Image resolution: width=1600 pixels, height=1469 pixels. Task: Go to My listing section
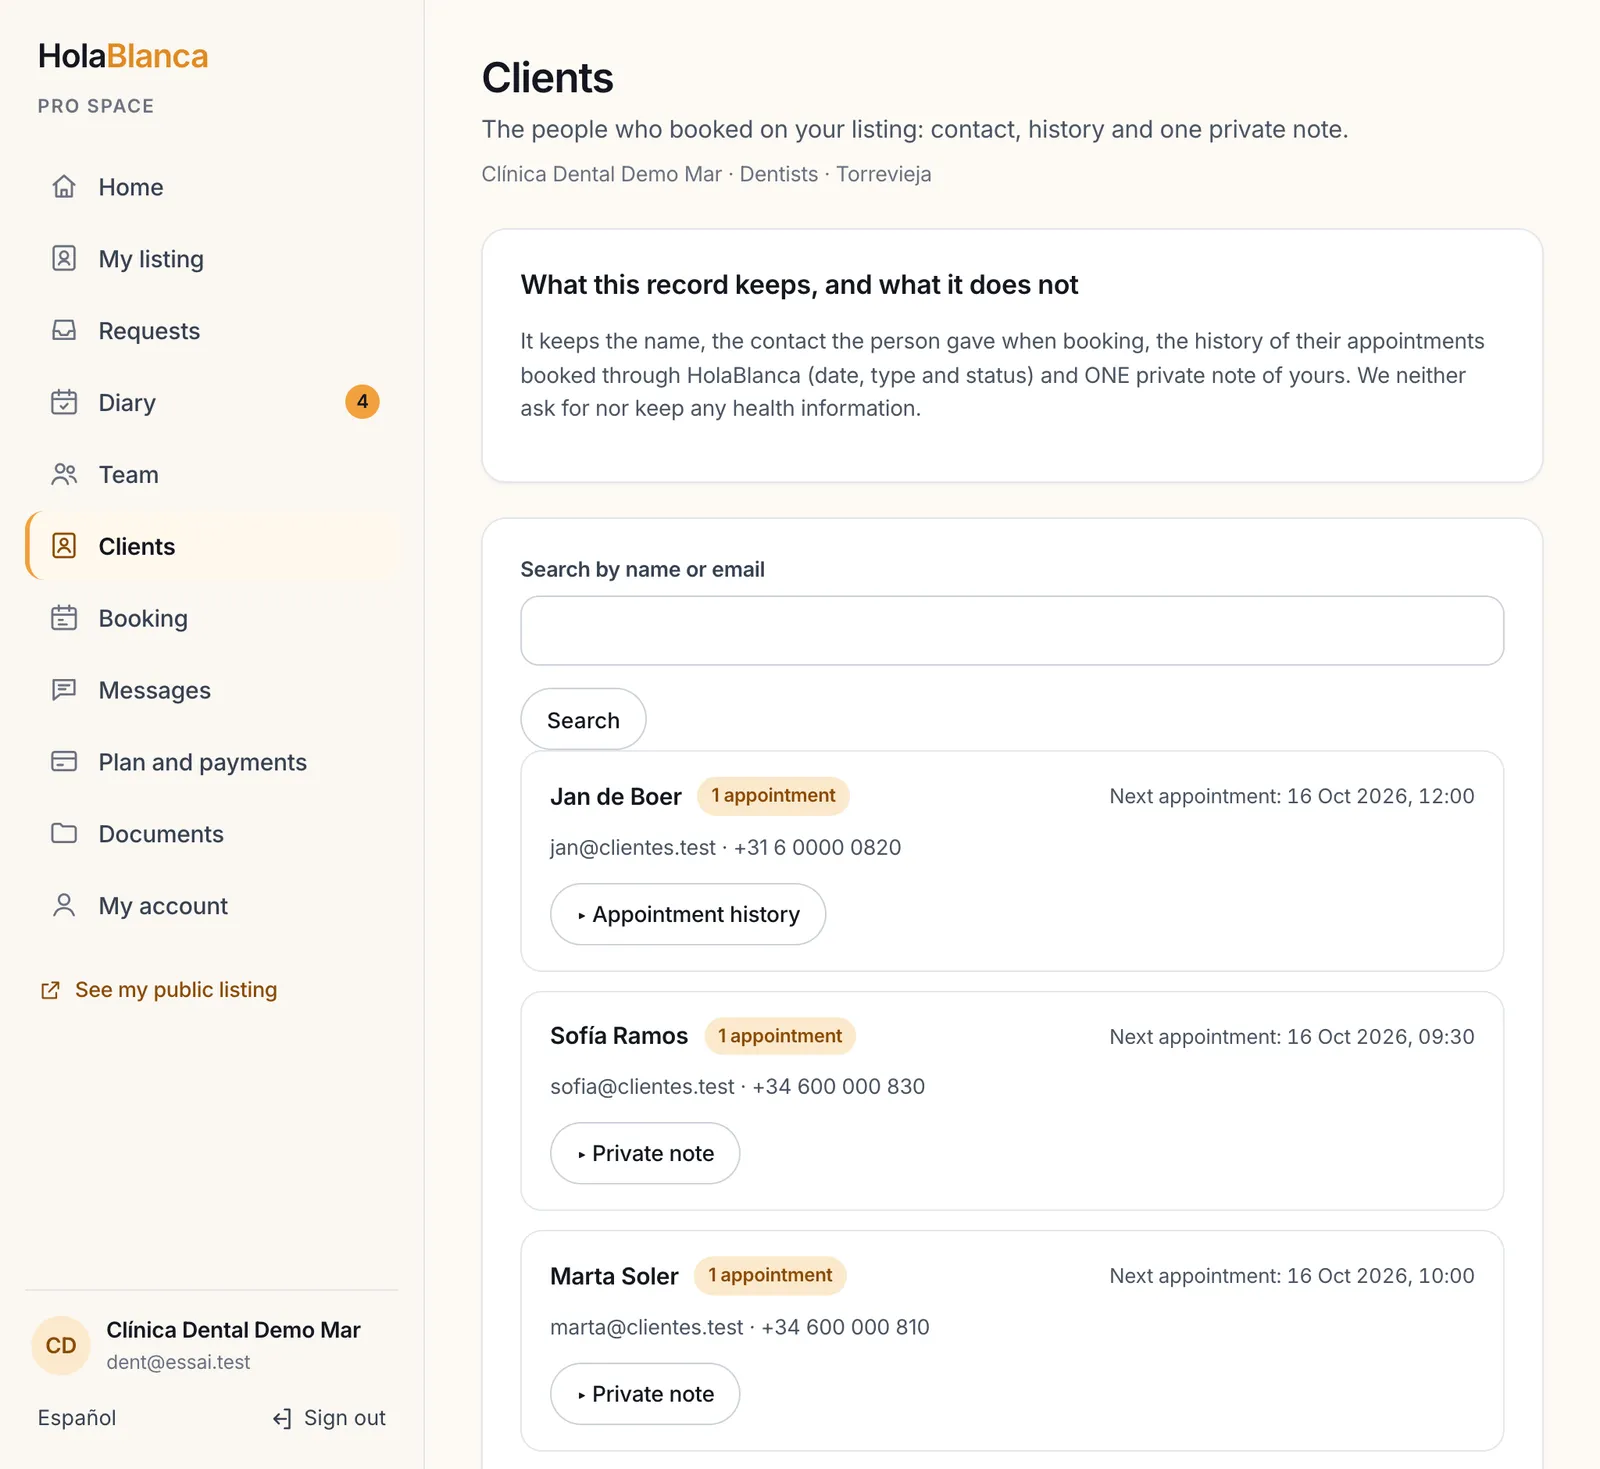[x=214, y=259]
